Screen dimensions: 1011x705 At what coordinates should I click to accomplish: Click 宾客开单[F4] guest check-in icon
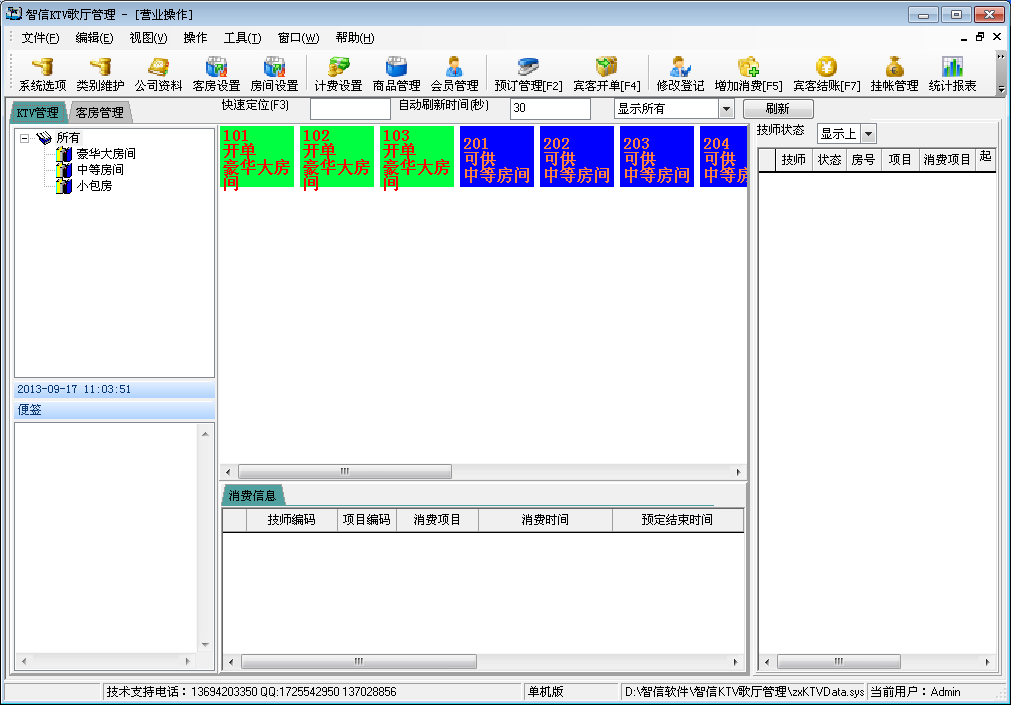point(606,74)
